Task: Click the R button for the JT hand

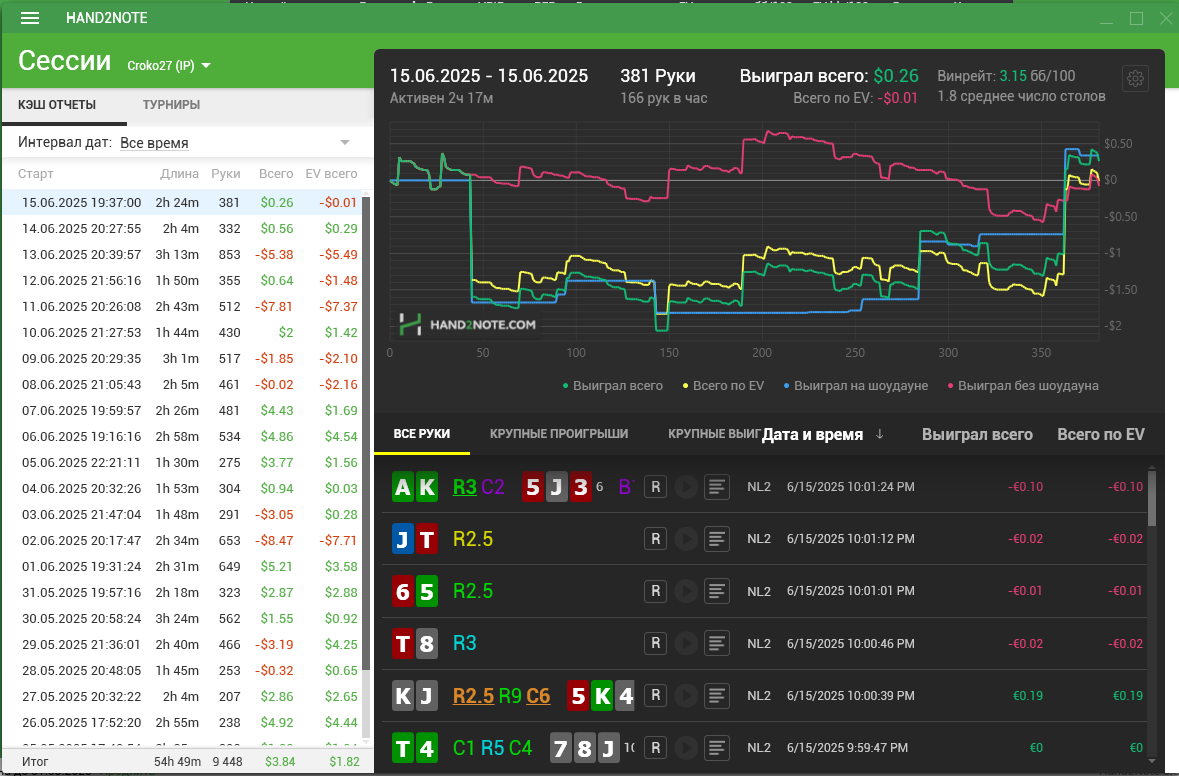Action: click(x=656, y=539)
